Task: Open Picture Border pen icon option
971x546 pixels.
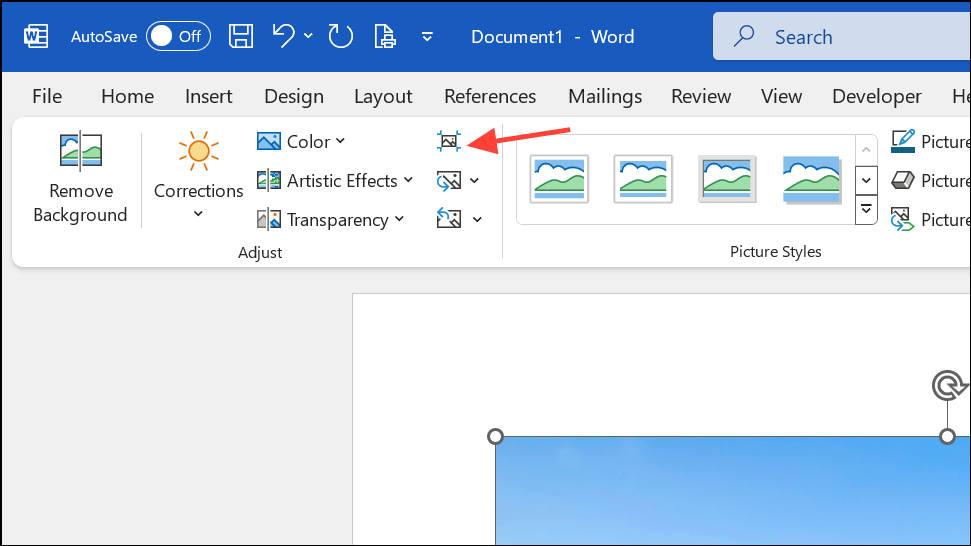Action: pos(903,142)
